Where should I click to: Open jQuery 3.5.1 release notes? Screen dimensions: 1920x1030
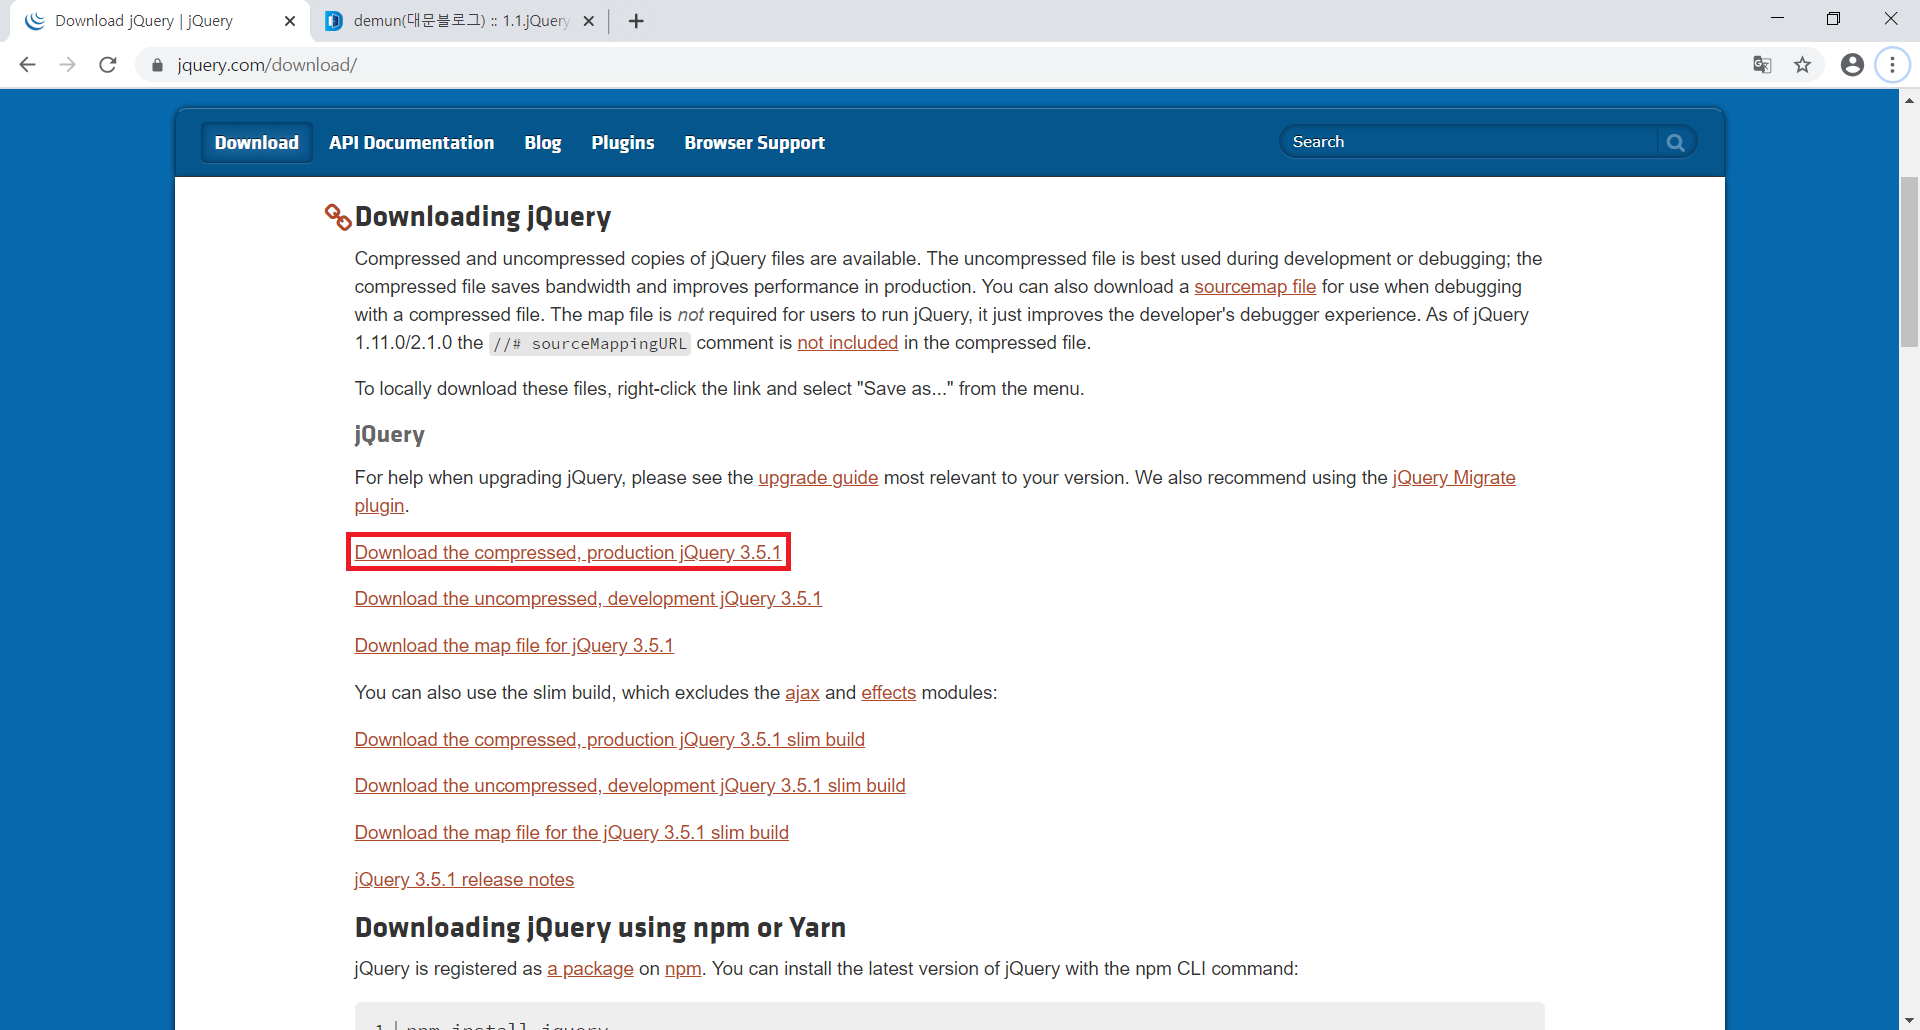464,880
